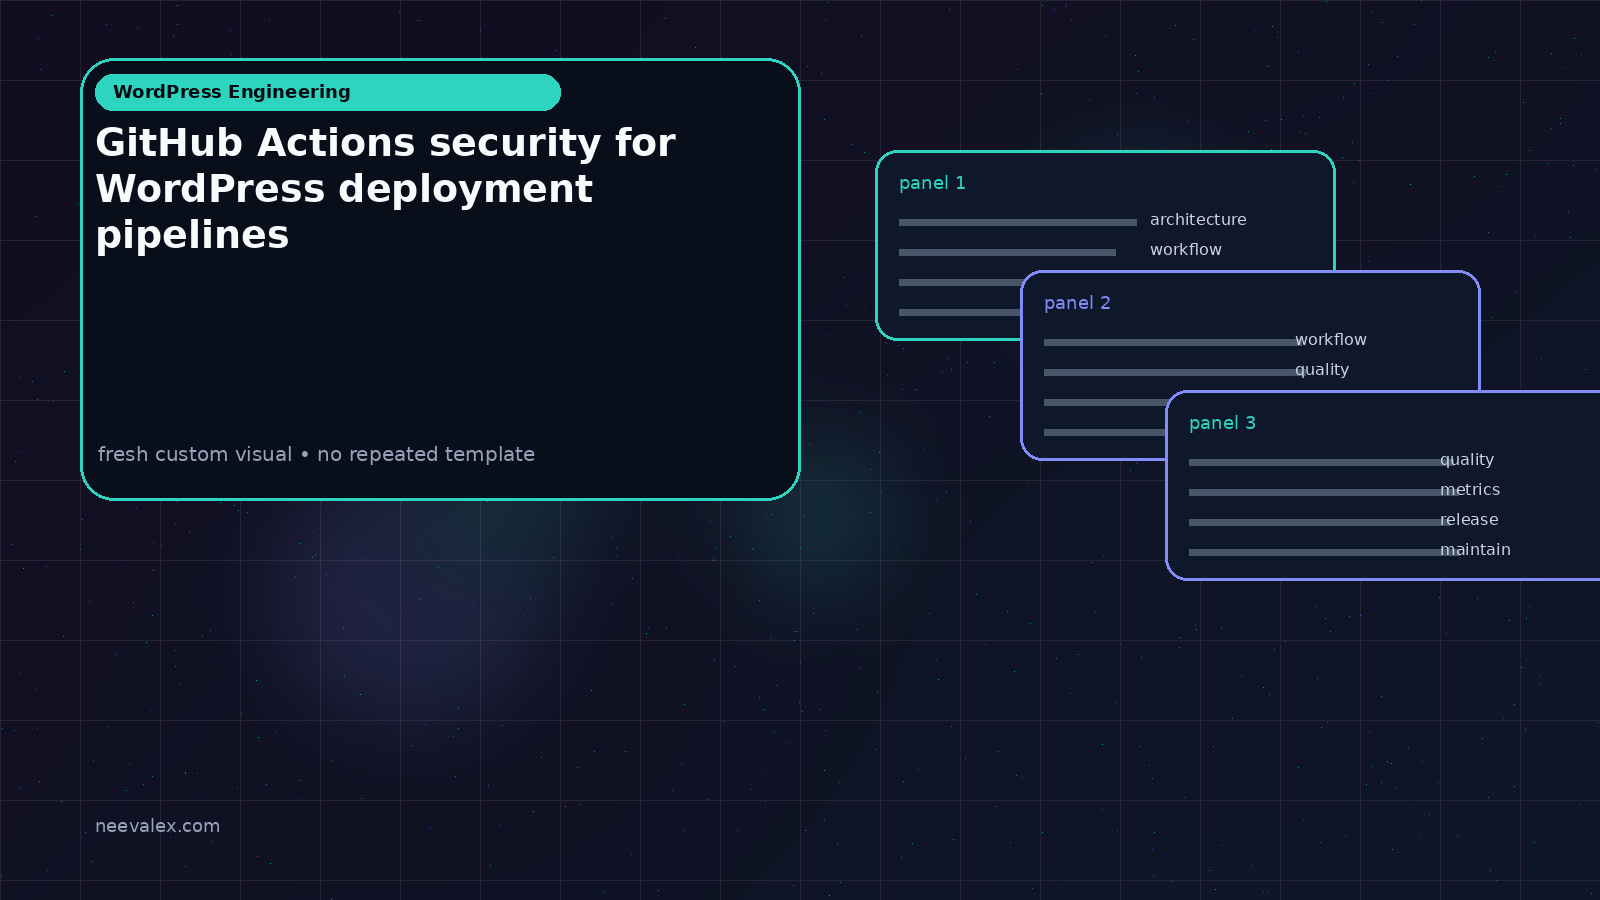This screenshot has height=900, width=1600.
Task: Select 'quality' label in panel 3
Action: pos(1467,460)
